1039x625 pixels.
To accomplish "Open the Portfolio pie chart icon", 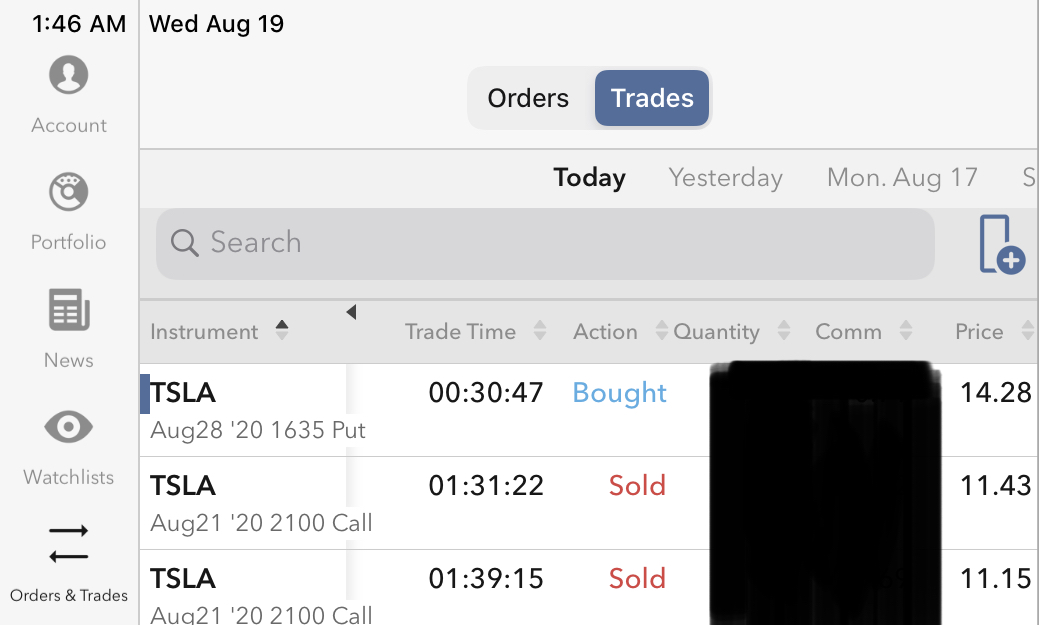I will 68,193.
